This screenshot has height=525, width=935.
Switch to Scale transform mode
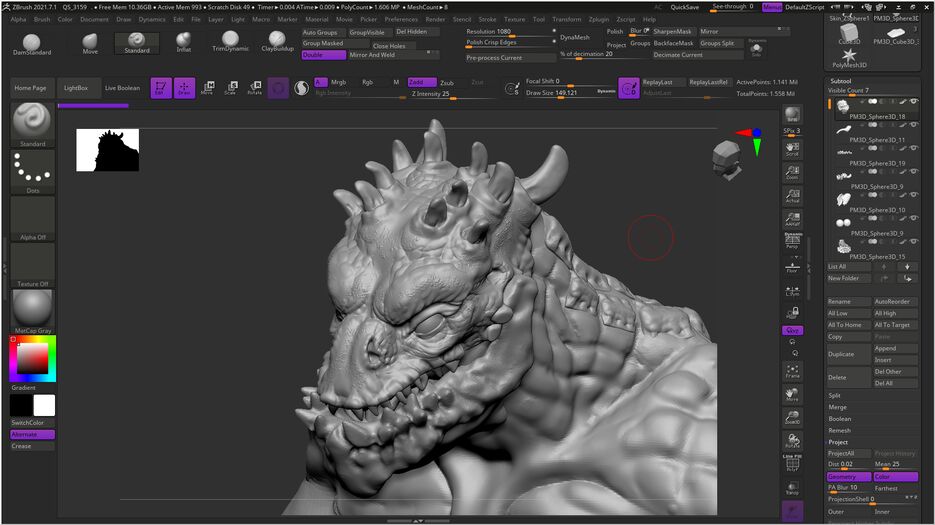pyautogui.click(x=231, y=88)
